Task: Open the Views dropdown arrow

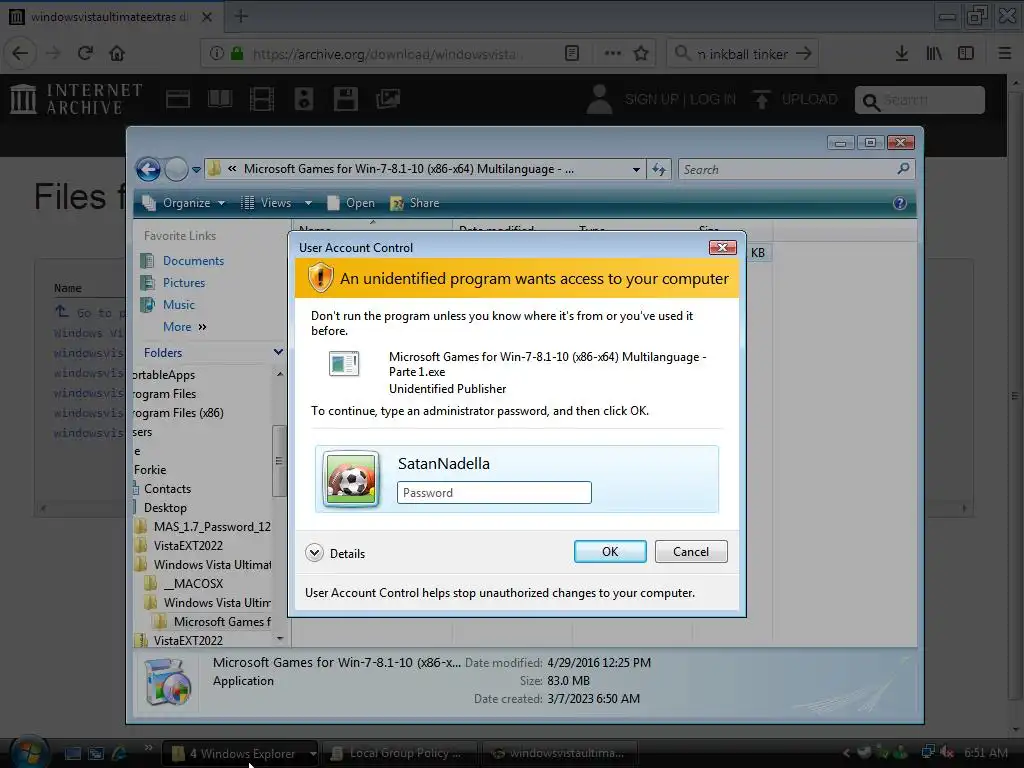Action: (308, 203)
